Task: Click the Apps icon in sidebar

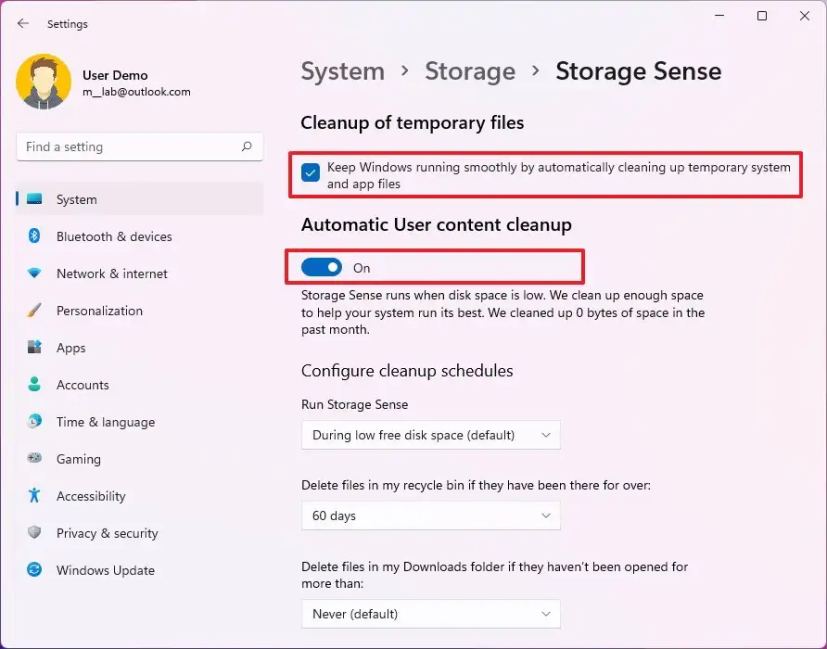Action: click(35, 348)
